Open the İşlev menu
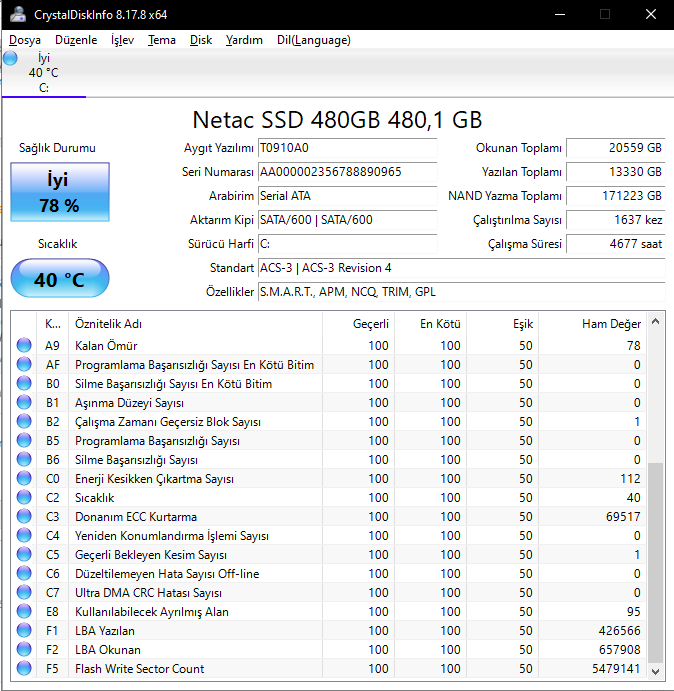674x691 pixels. pos(122,40)
